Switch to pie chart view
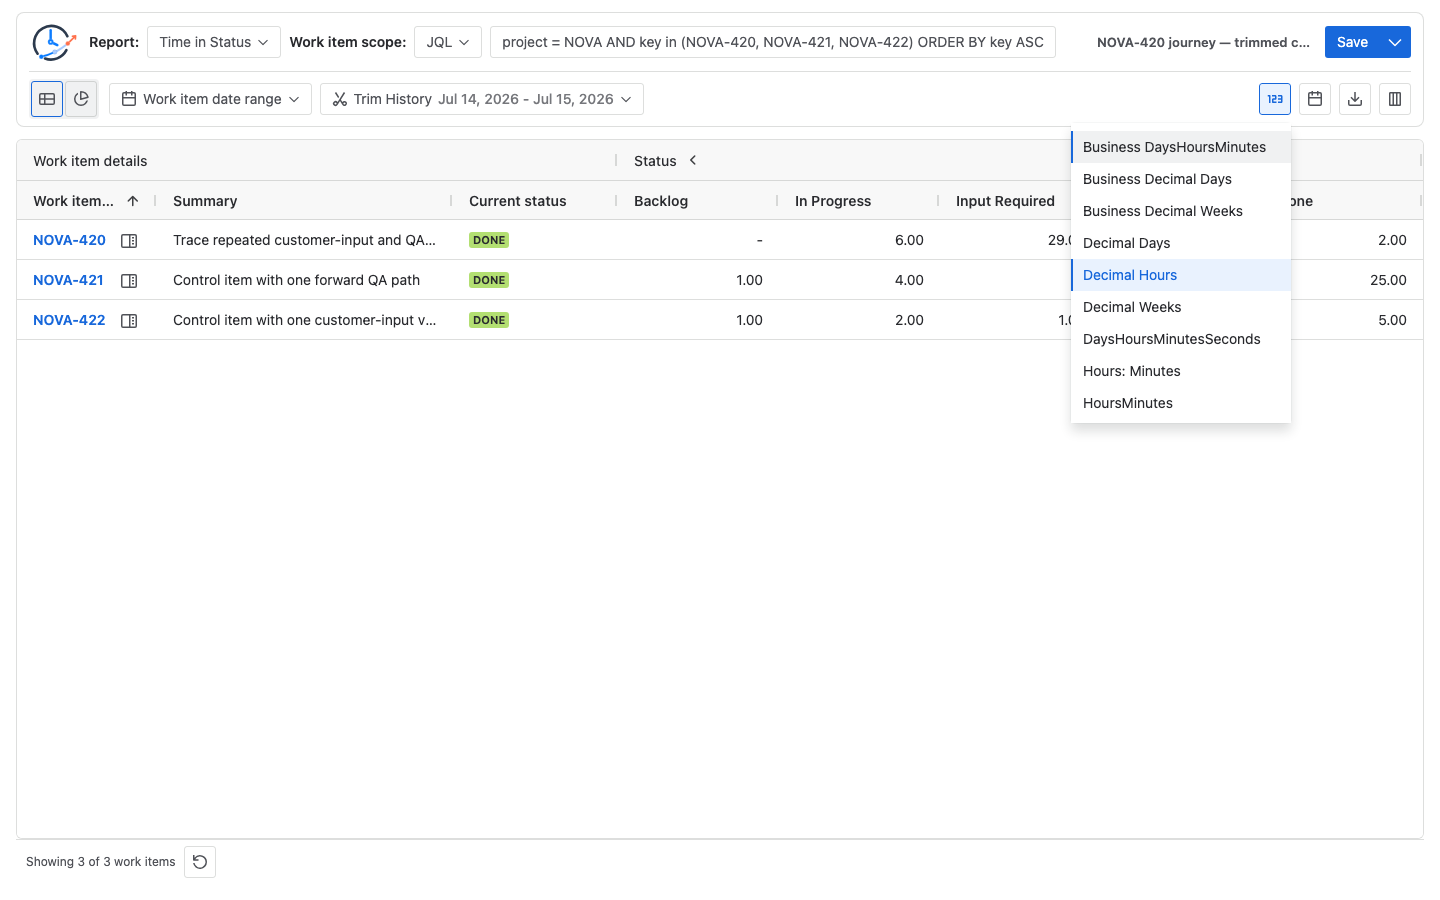 (81, 99)
